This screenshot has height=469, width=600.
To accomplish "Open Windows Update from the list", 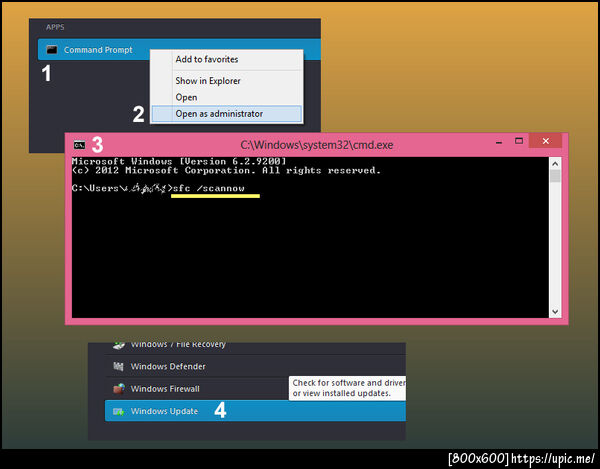I will pos(255,411).
